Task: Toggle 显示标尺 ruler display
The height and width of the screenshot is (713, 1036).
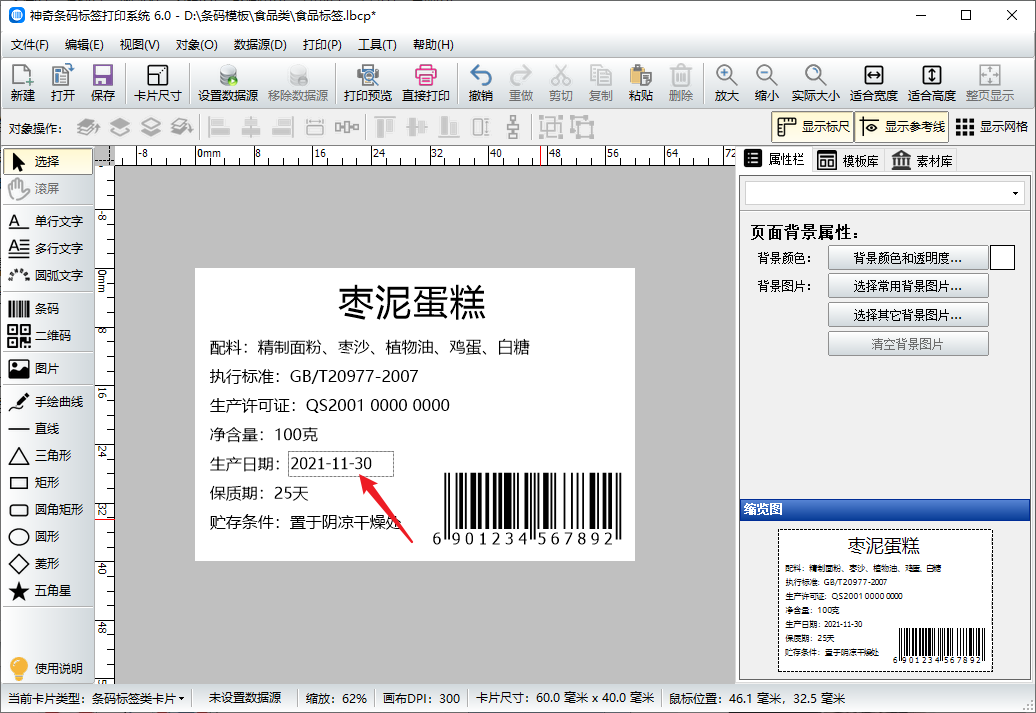Action: click(812, 127)
